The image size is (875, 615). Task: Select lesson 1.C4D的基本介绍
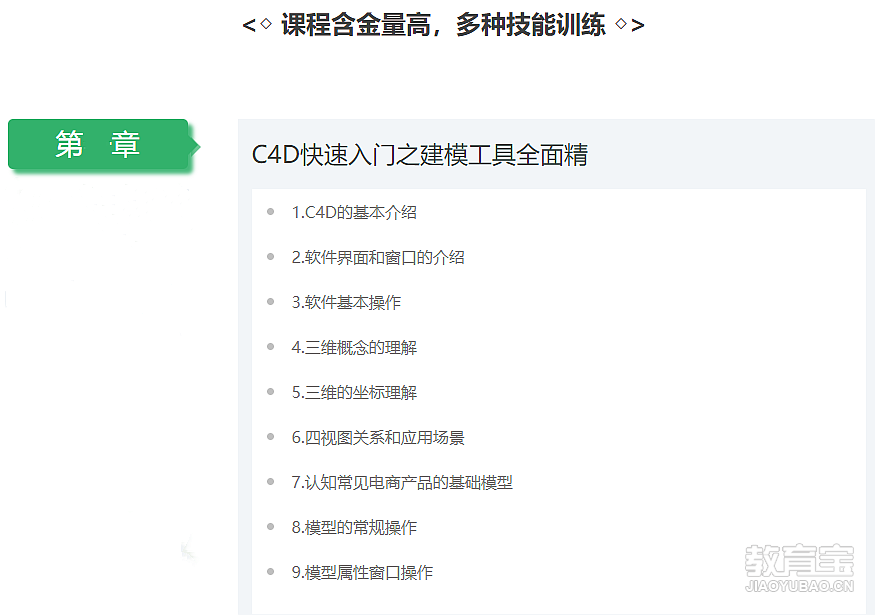pos(354,212)
